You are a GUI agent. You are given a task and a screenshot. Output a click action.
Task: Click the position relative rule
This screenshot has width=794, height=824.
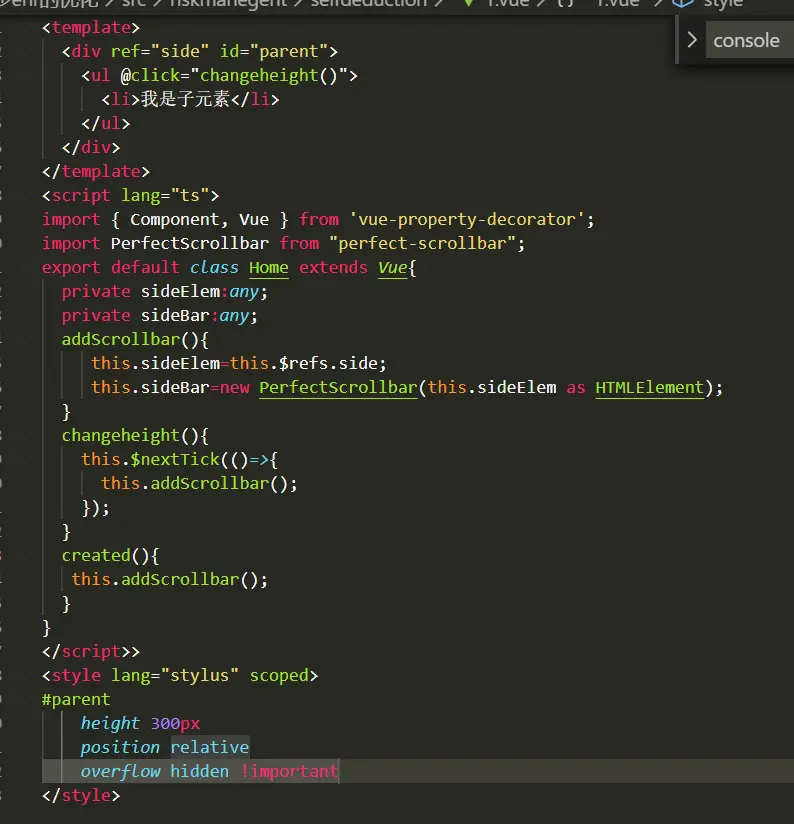click(165, 747)
